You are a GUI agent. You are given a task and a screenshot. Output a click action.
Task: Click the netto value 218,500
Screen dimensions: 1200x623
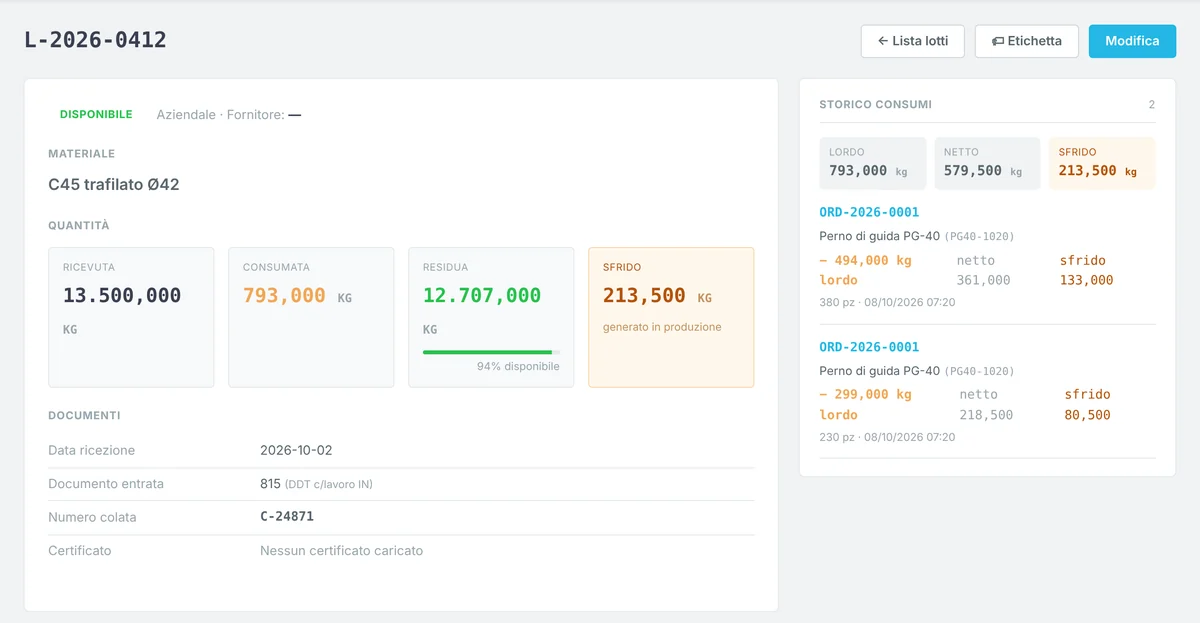pos(986,415)
